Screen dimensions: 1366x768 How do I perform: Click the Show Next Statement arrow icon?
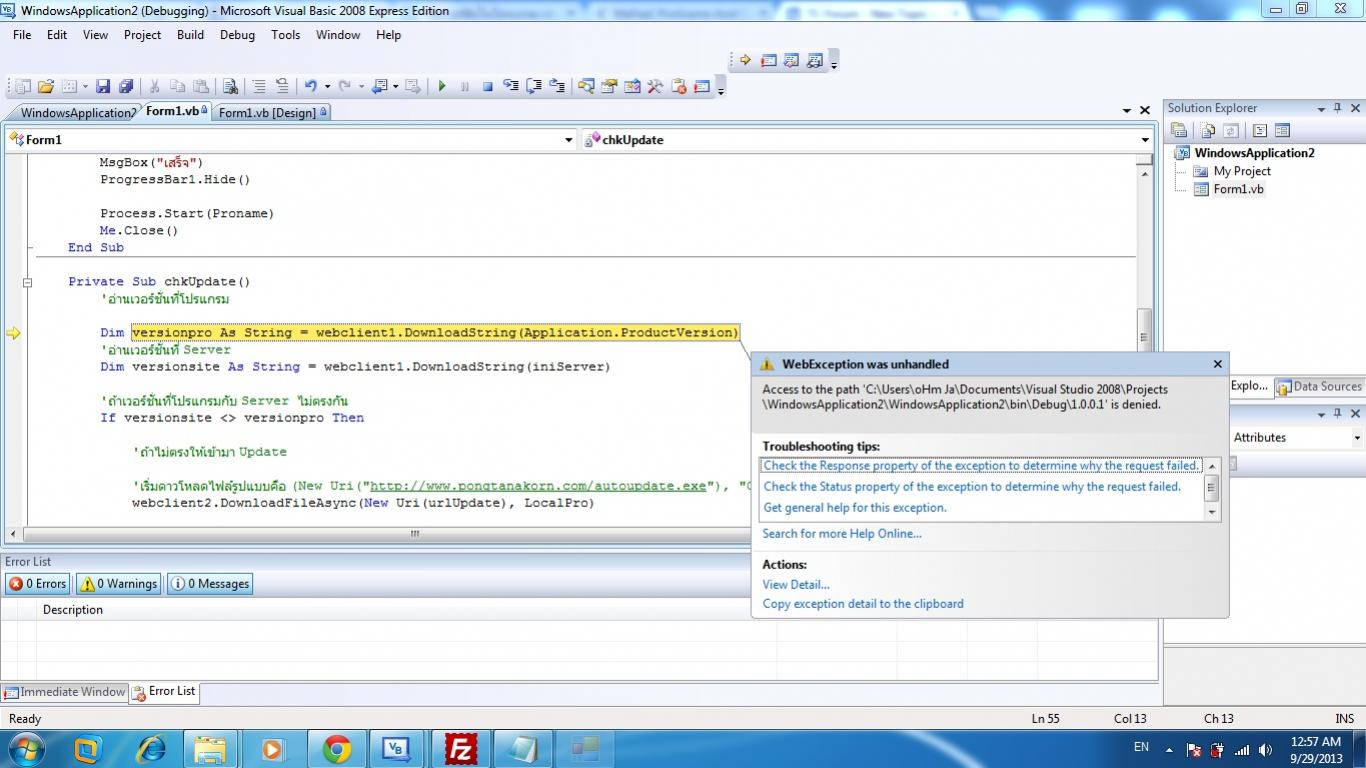click(x=745, y=60)
